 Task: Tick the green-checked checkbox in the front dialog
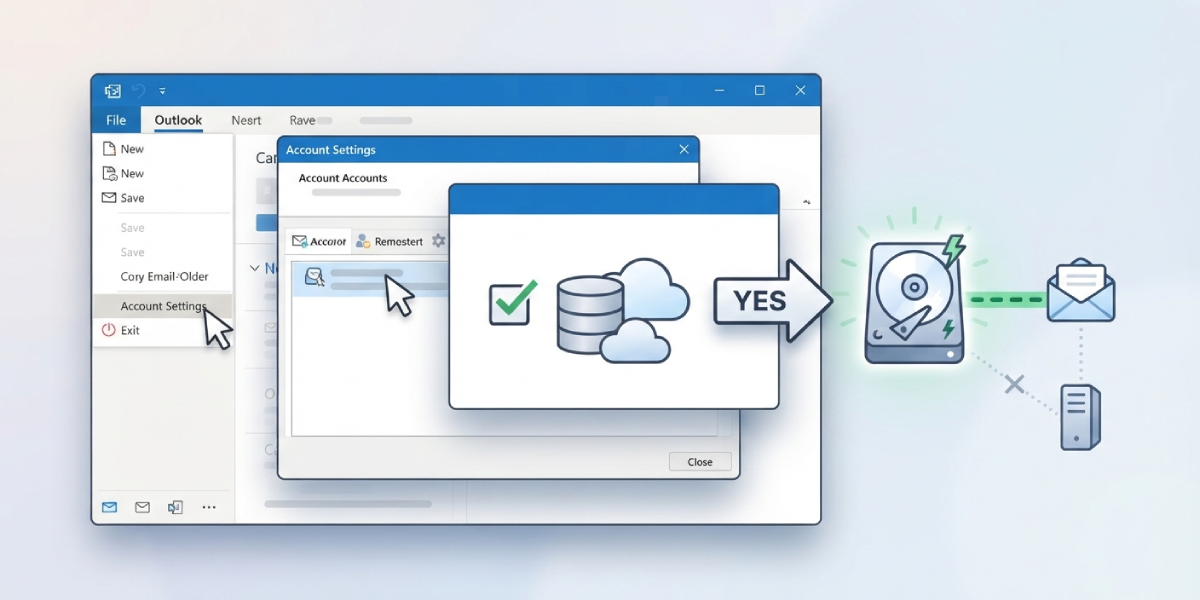(x=509, y=304)
